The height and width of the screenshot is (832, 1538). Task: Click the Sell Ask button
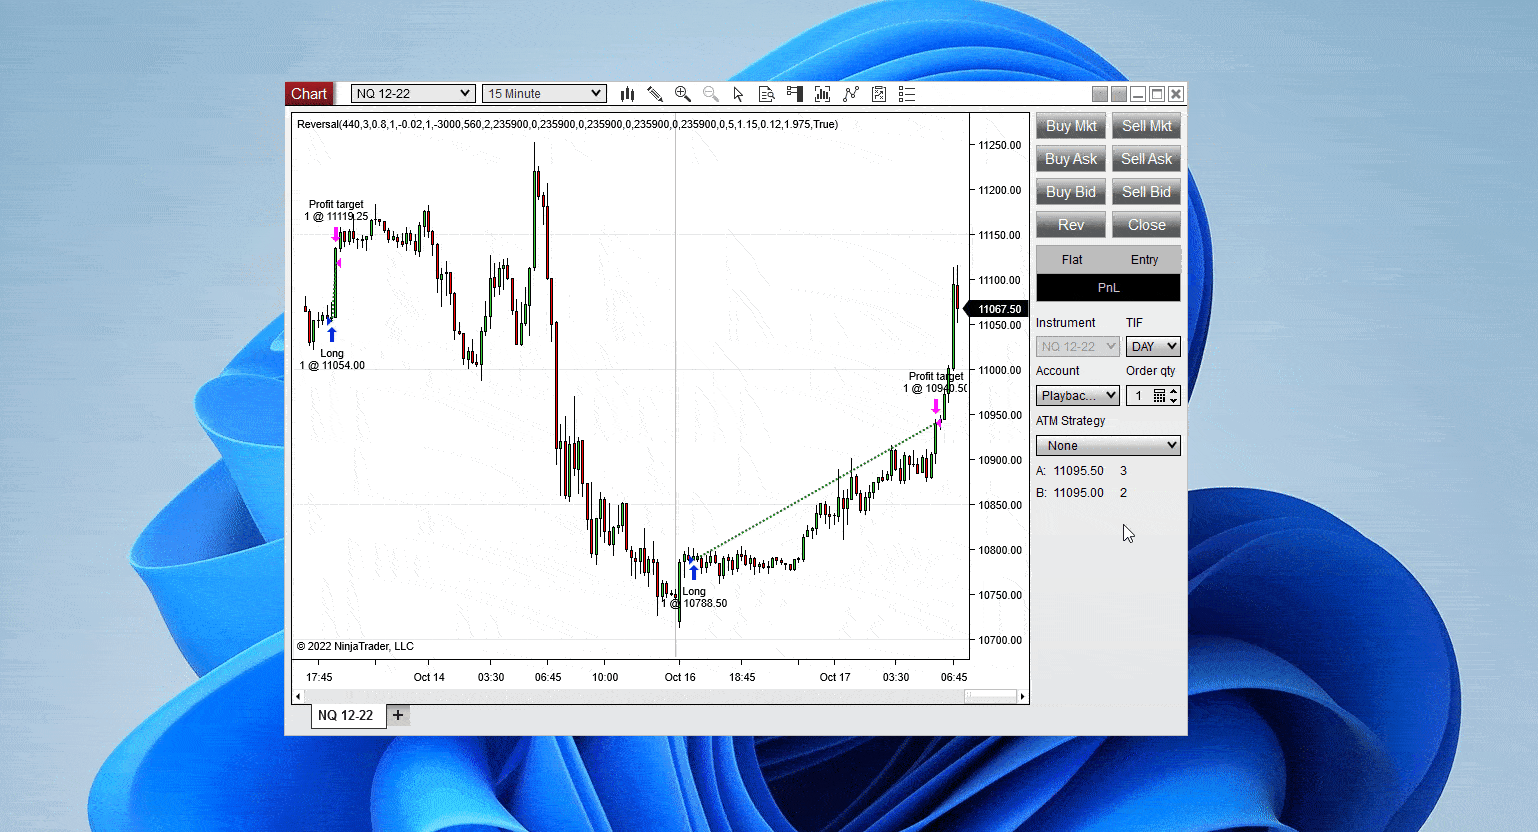(x=1146, y=159)
